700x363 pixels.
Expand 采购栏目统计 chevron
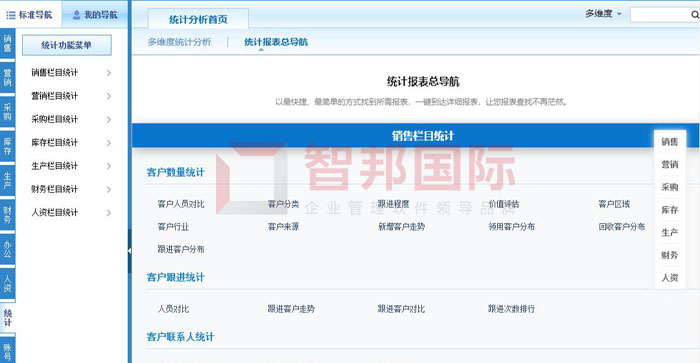pos(108,119)
